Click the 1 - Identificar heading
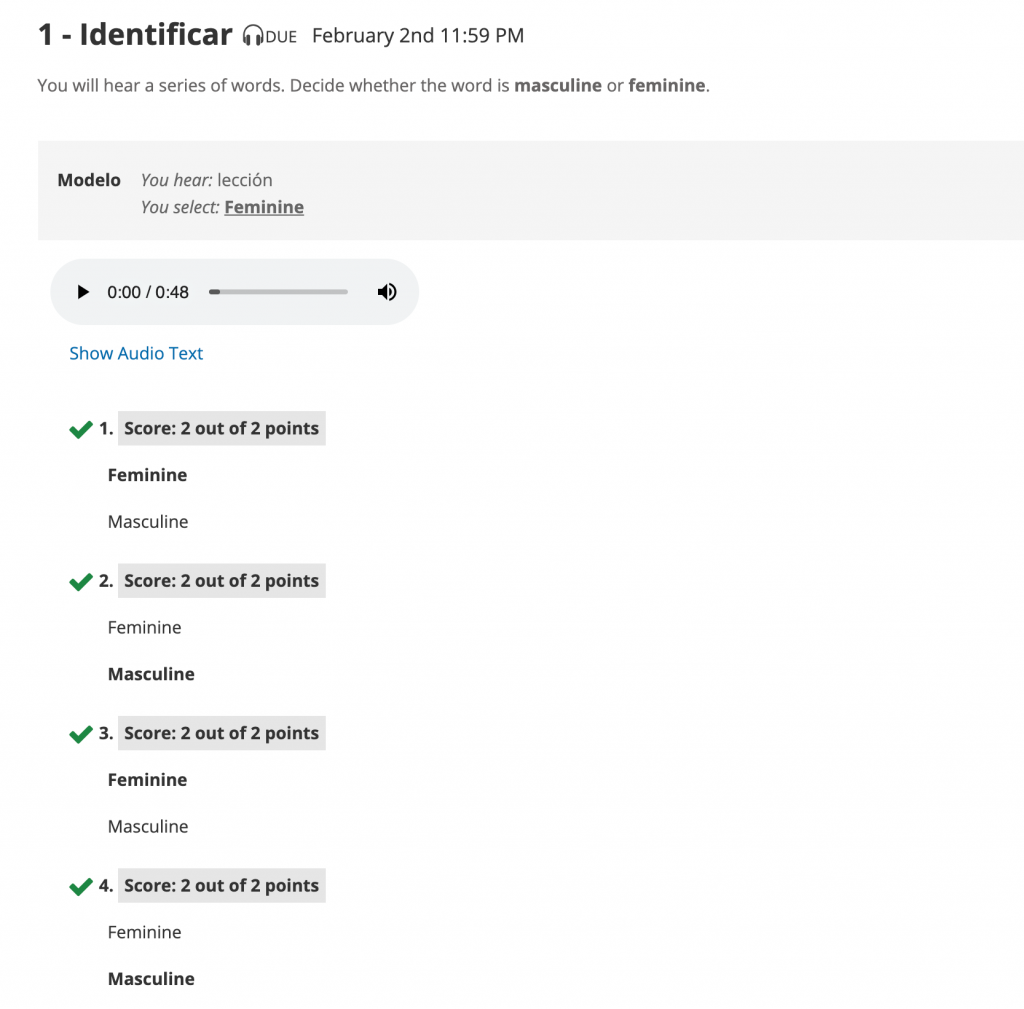The width and height of the screenshot is (1024, 1009). point(135,35)
